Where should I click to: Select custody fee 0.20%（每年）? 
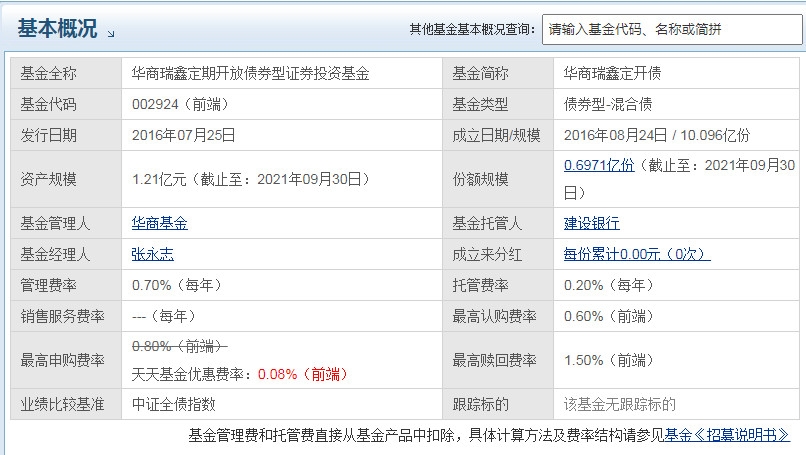[609, 285]
